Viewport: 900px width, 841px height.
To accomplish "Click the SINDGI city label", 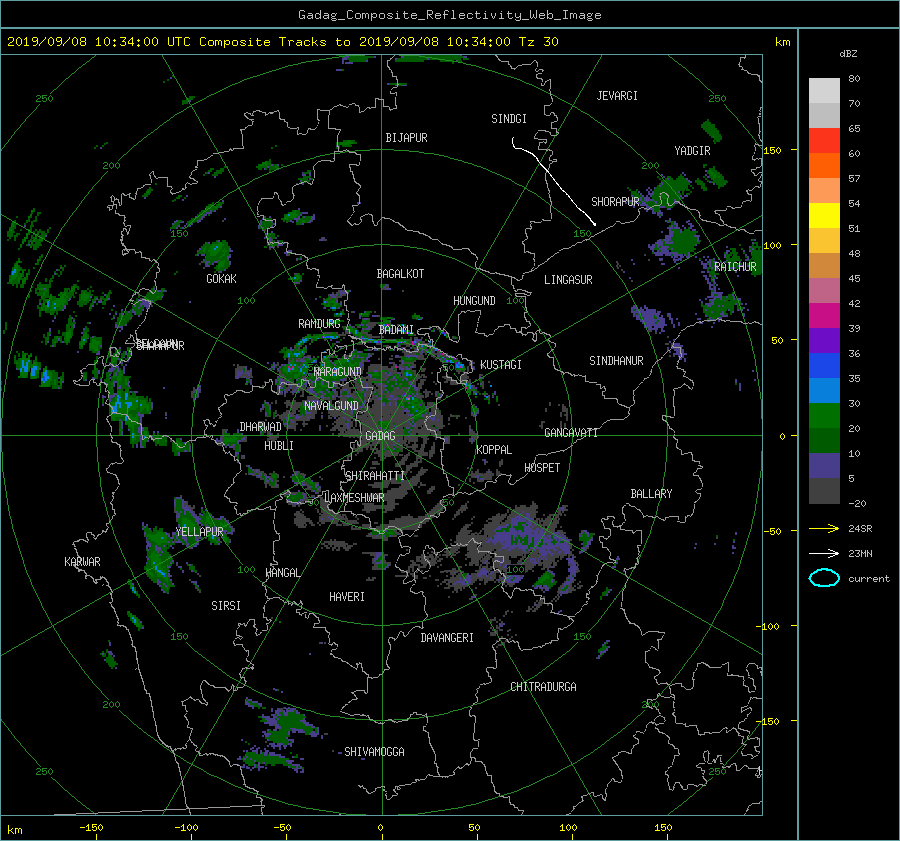I will pos(509,119).
